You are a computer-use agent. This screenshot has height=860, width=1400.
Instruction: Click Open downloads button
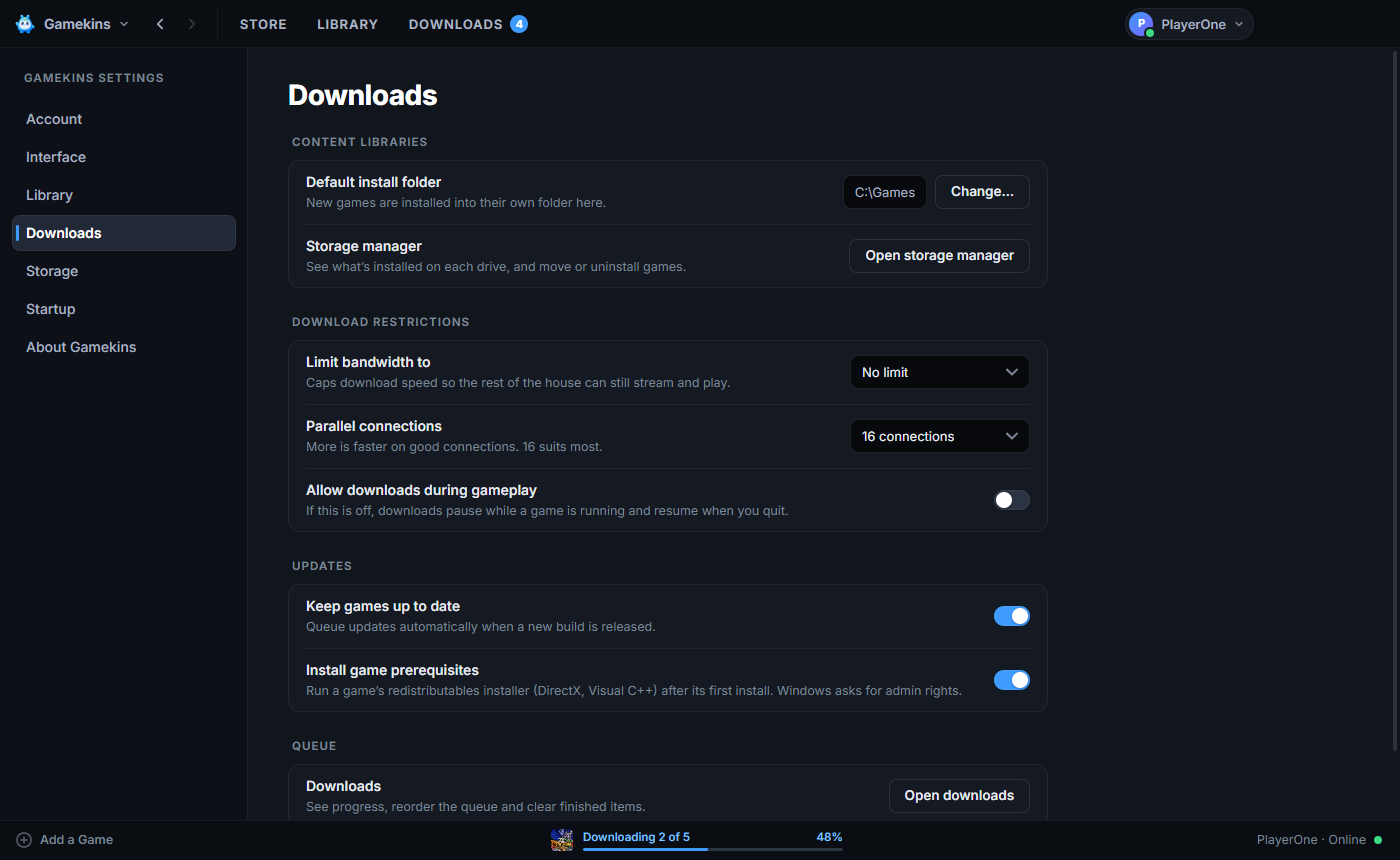click(x=959, y=796)
